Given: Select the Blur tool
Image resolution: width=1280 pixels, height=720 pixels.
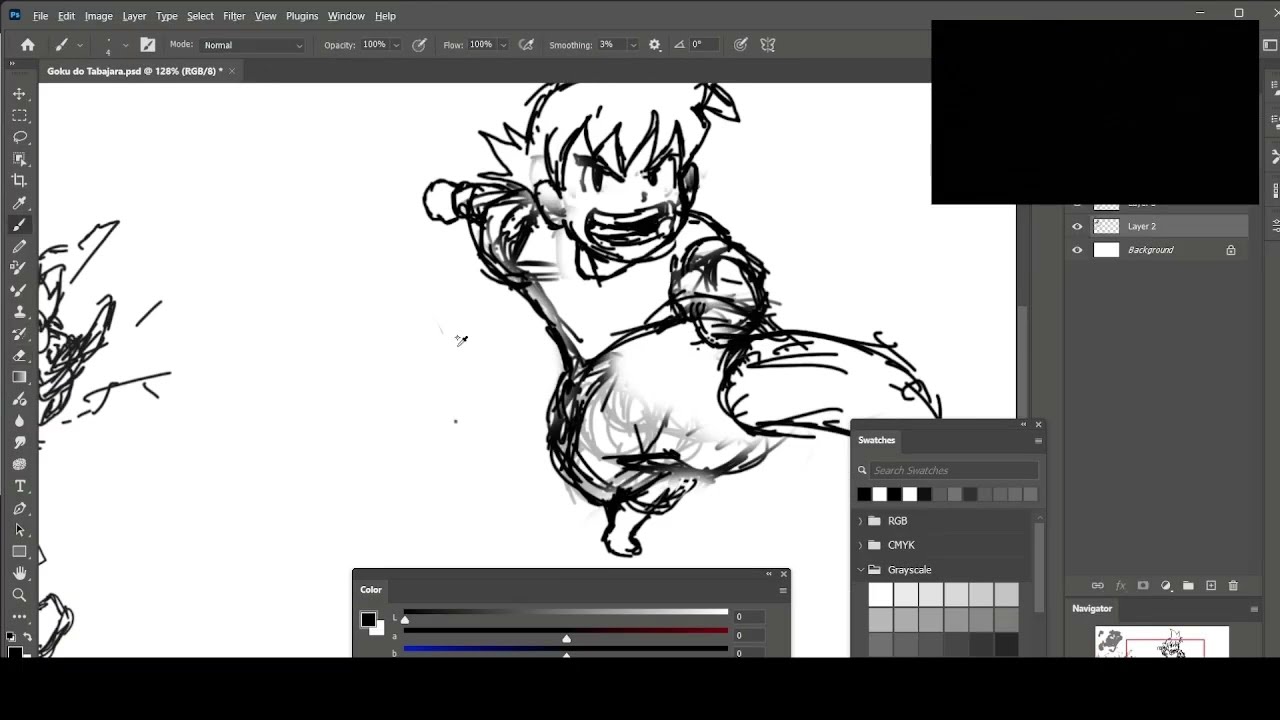Looking at the screenshot, I should pos(19,421).
